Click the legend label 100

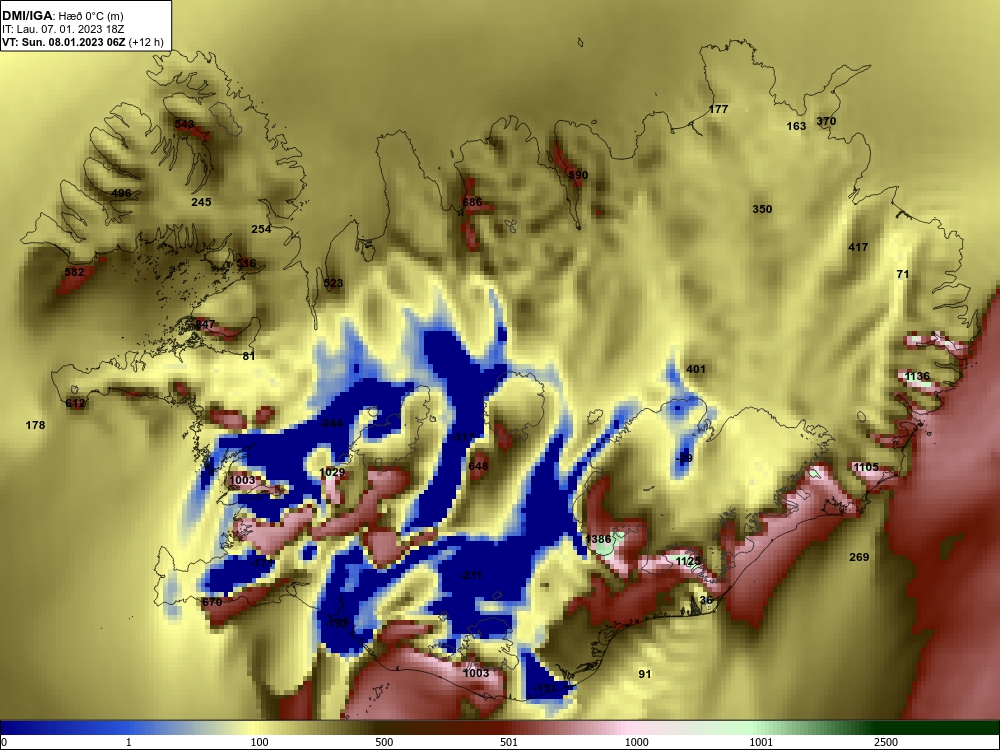pyautogui.click(x=259, y=742)
